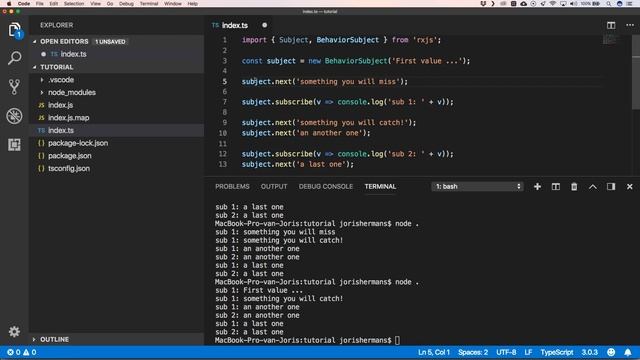Screen dimensions: 640x360
Task: Change encoding via UTF-8 status item
Action: pyautogui.click(x=506, y=352)
